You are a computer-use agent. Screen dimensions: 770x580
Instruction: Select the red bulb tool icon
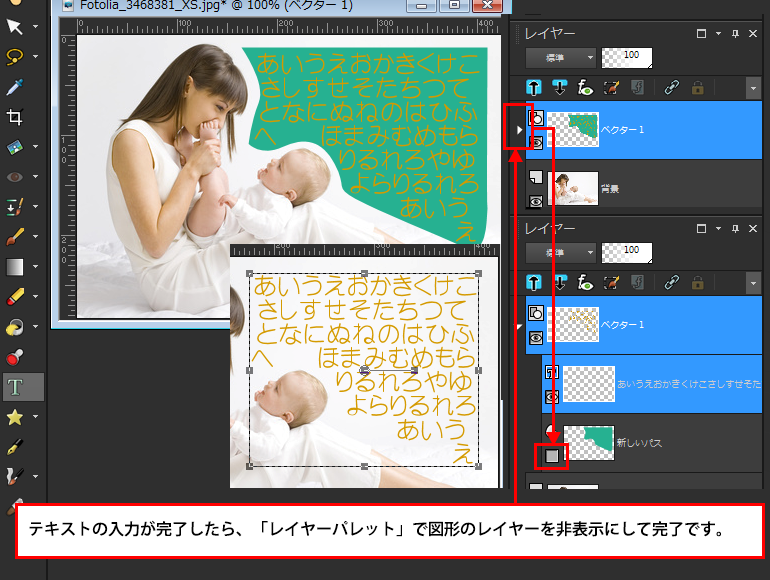(15, 357)
